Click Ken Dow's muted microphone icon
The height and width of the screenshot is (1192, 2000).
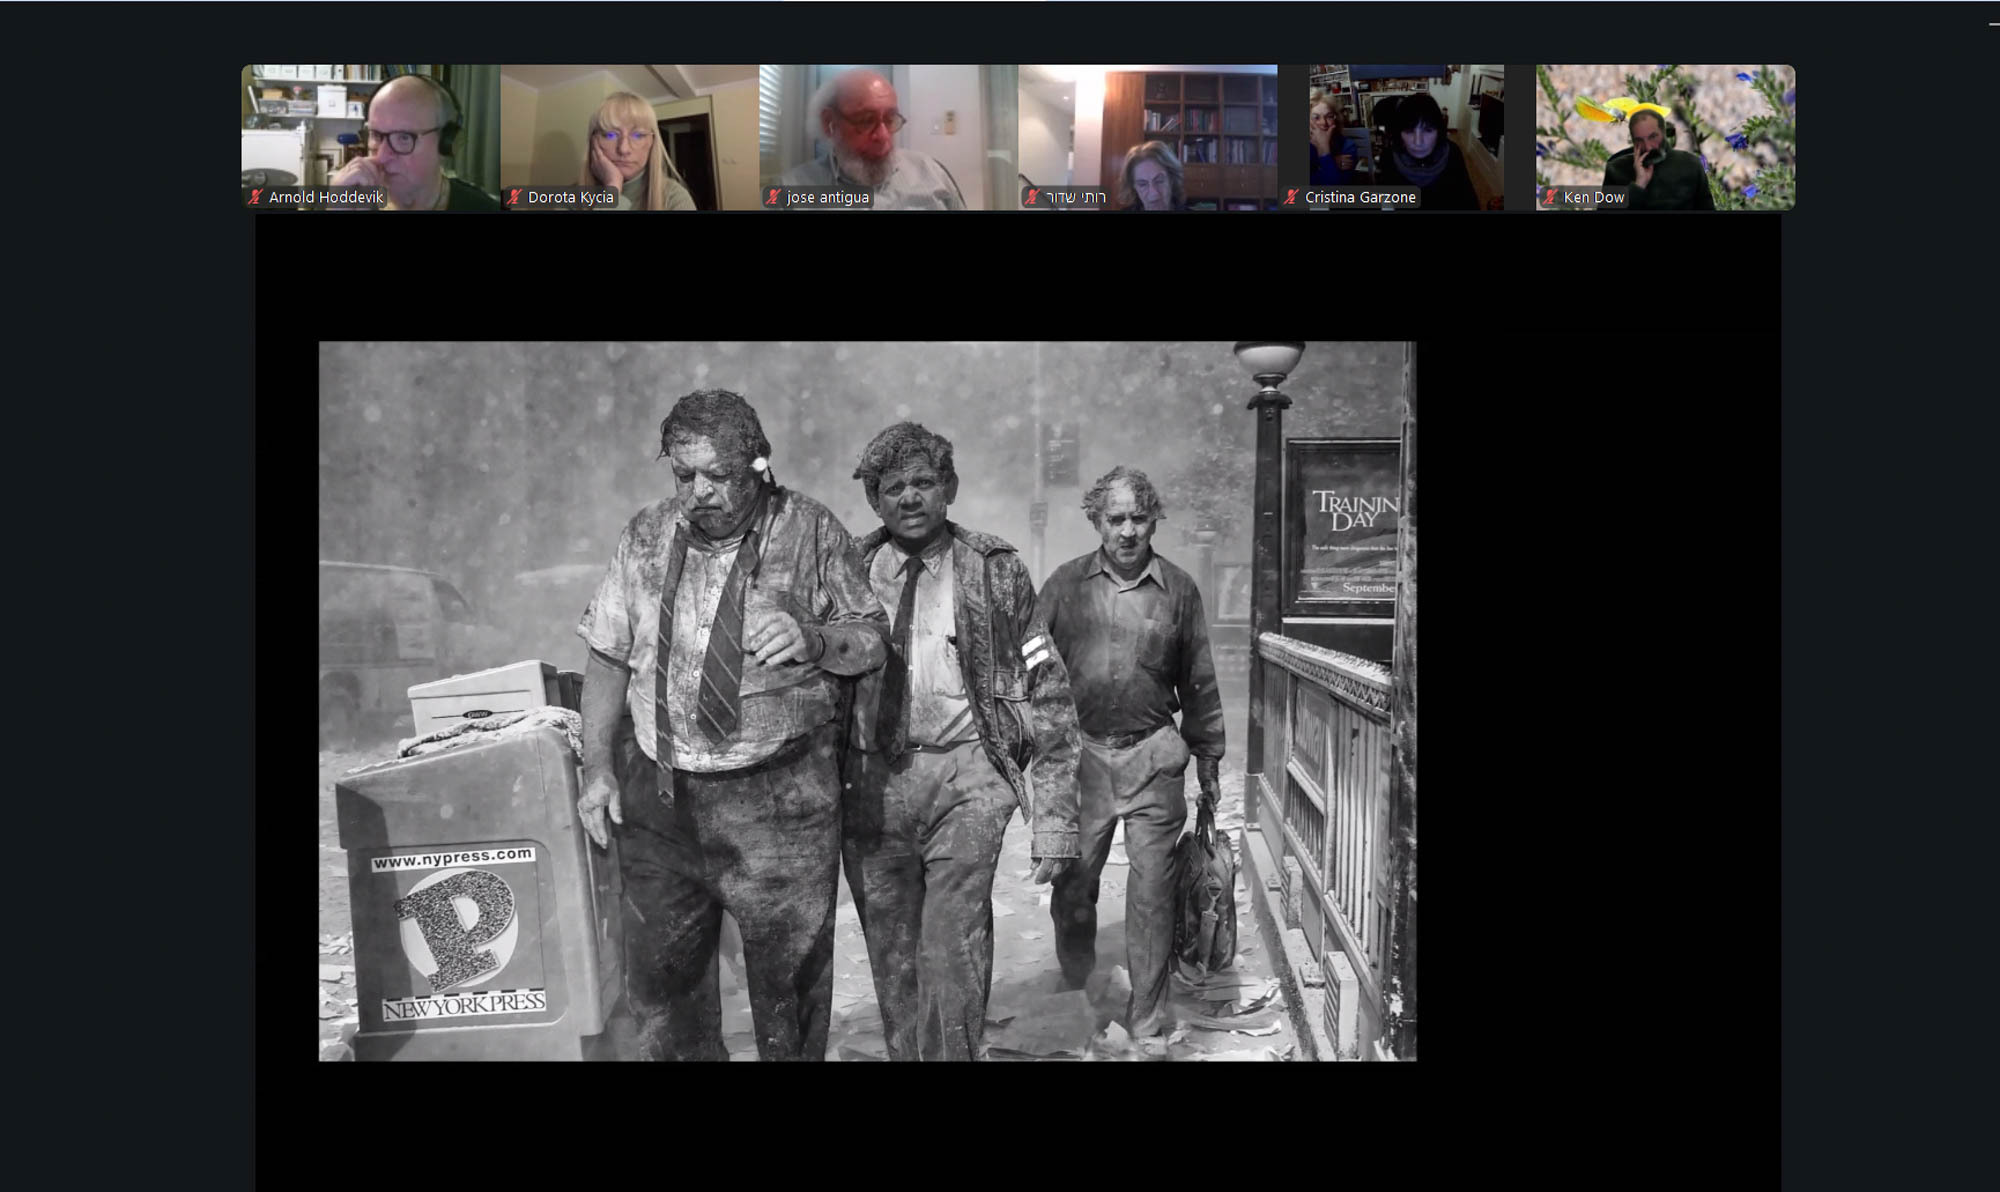click(x=1551, y=197)
